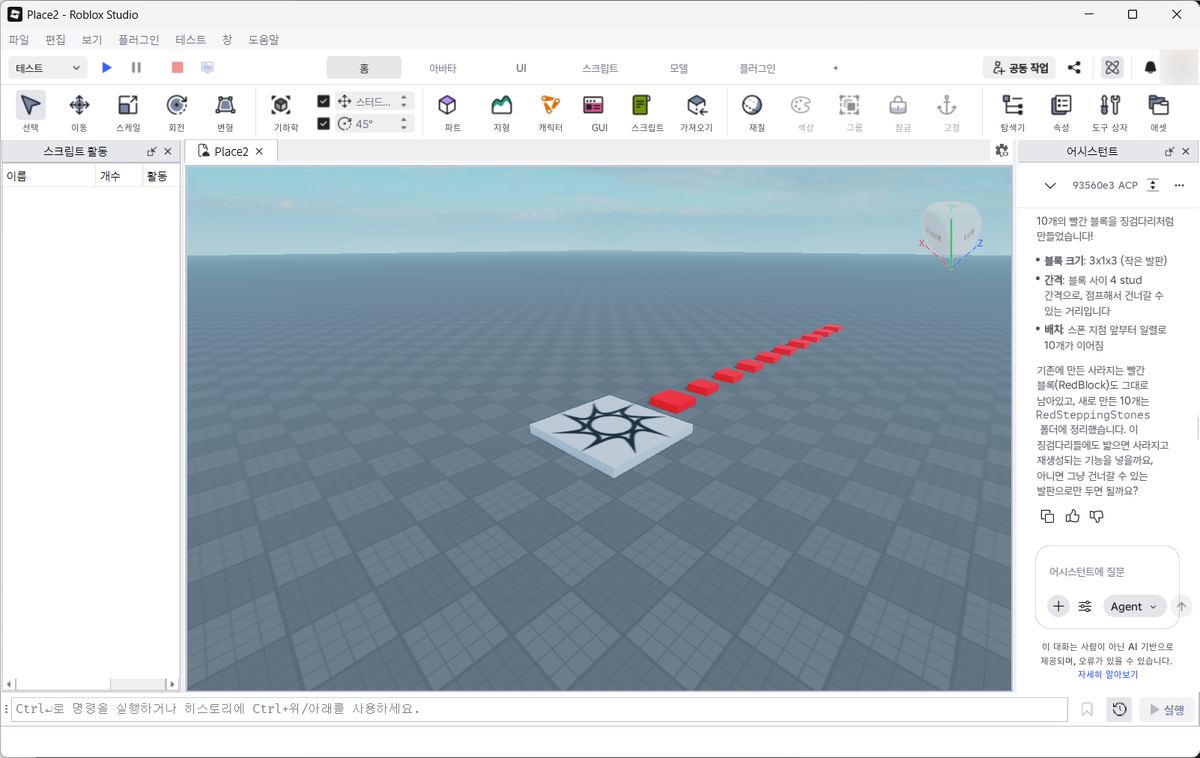This screenshot has height=758, width=1200.
Task: Adjust the 스터드 snap increment stepper
Action: point(404,101)
